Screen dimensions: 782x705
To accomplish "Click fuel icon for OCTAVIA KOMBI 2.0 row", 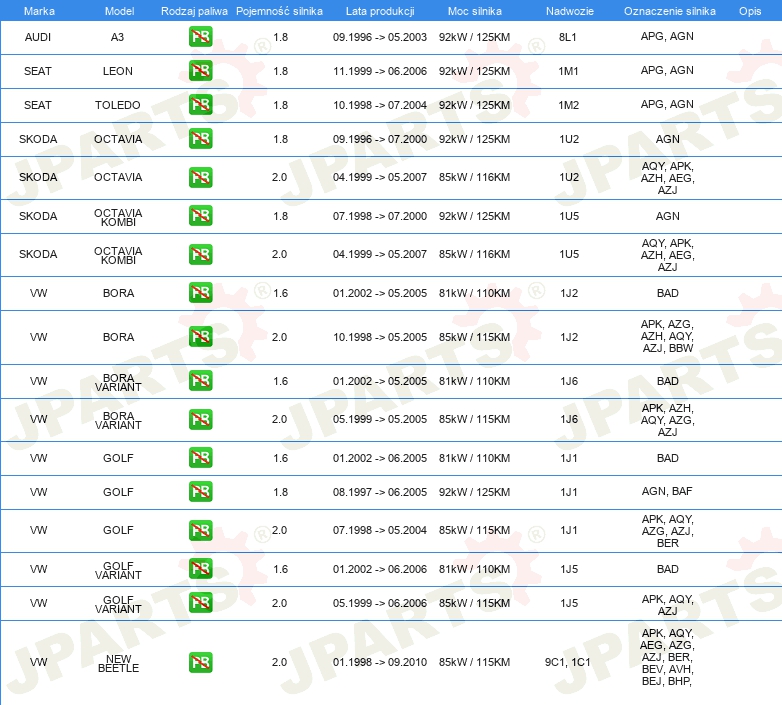I will click(200, 254).
